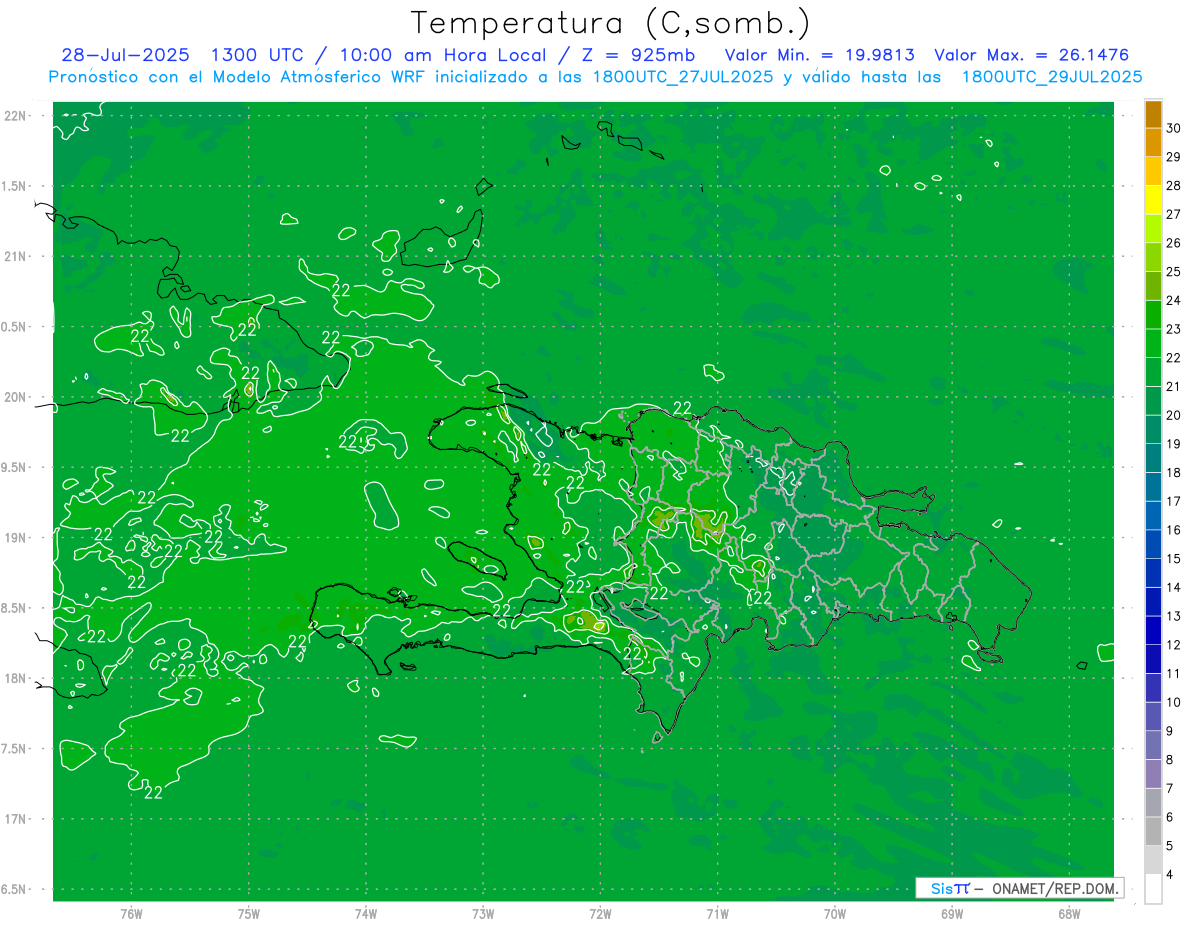Click color scale label "24"
This screenshot has width=1200, height=927.
[1173, 300]
